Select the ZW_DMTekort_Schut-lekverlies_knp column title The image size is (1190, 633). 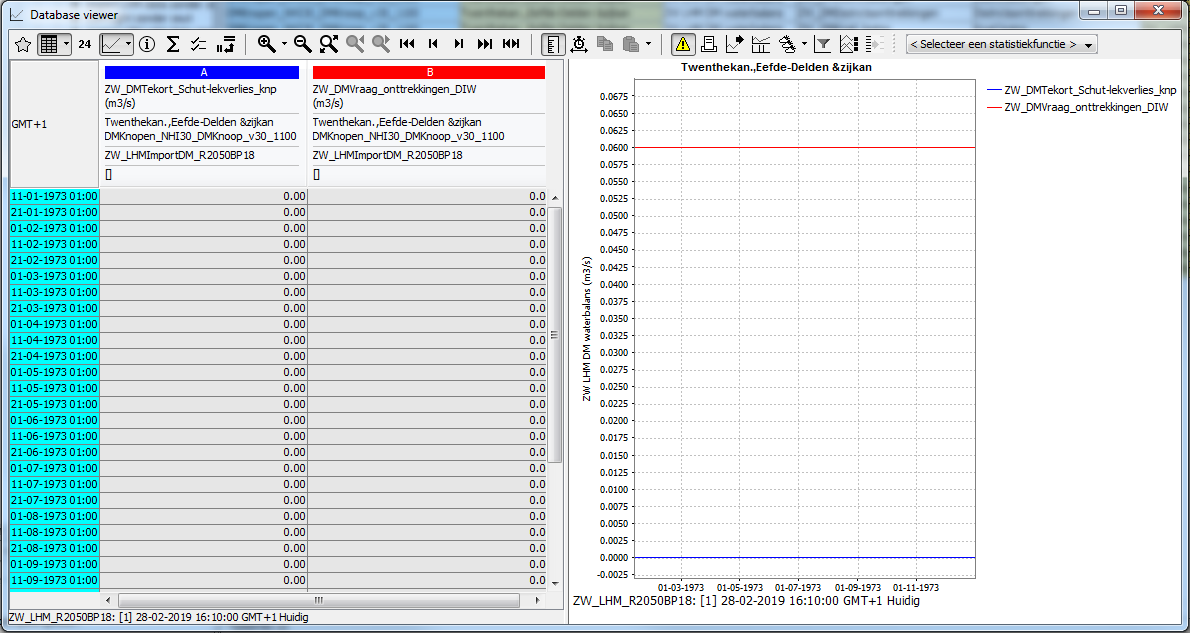coord(190,89)
